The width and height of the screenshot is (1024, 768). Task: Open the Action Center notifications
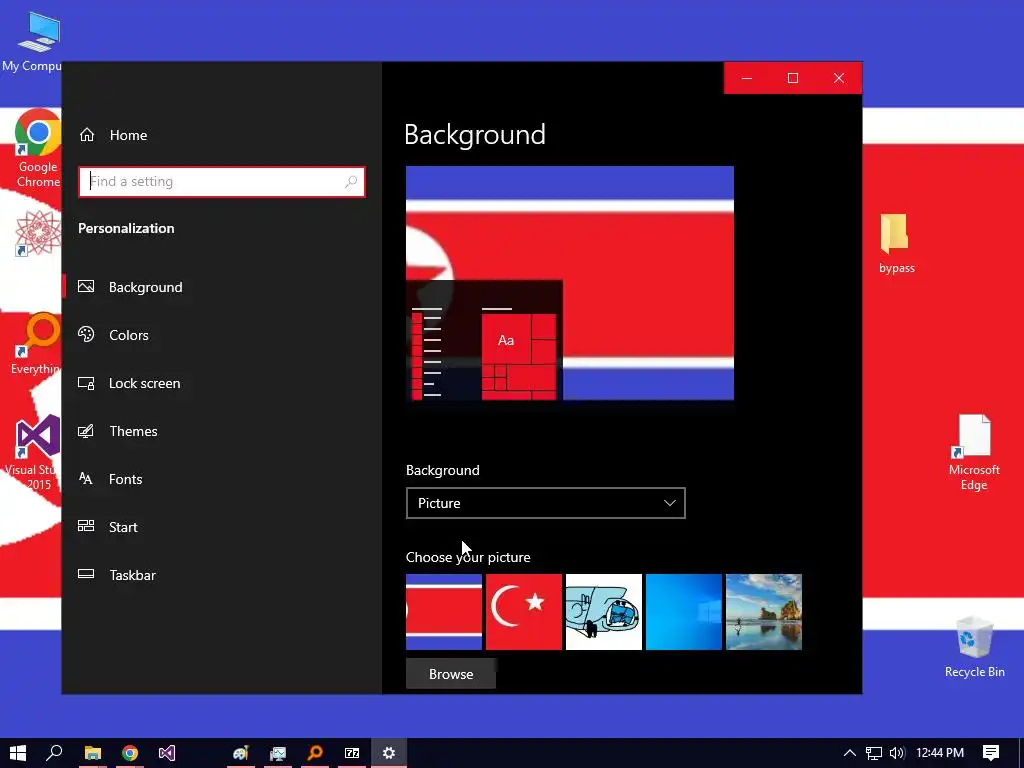coord(991,753)
